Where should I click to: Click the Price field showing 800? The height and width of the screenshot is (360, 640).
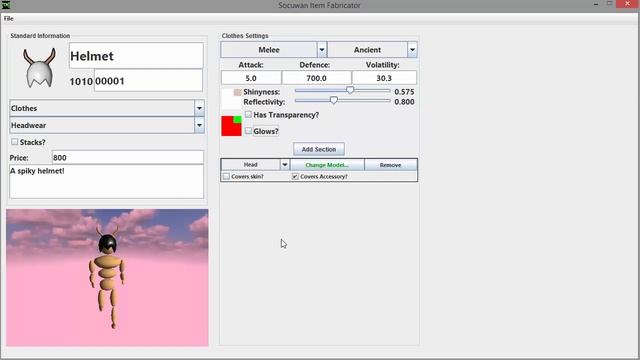click(x=128, y=158)
